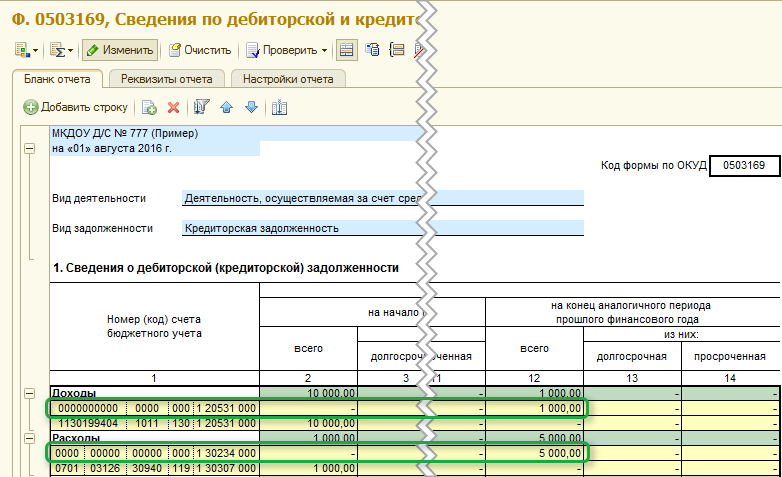Image resolution: width=782 pixels, height=477 pixels.
Task: Open the Проверить dropdown arrow
Action: 324,50
